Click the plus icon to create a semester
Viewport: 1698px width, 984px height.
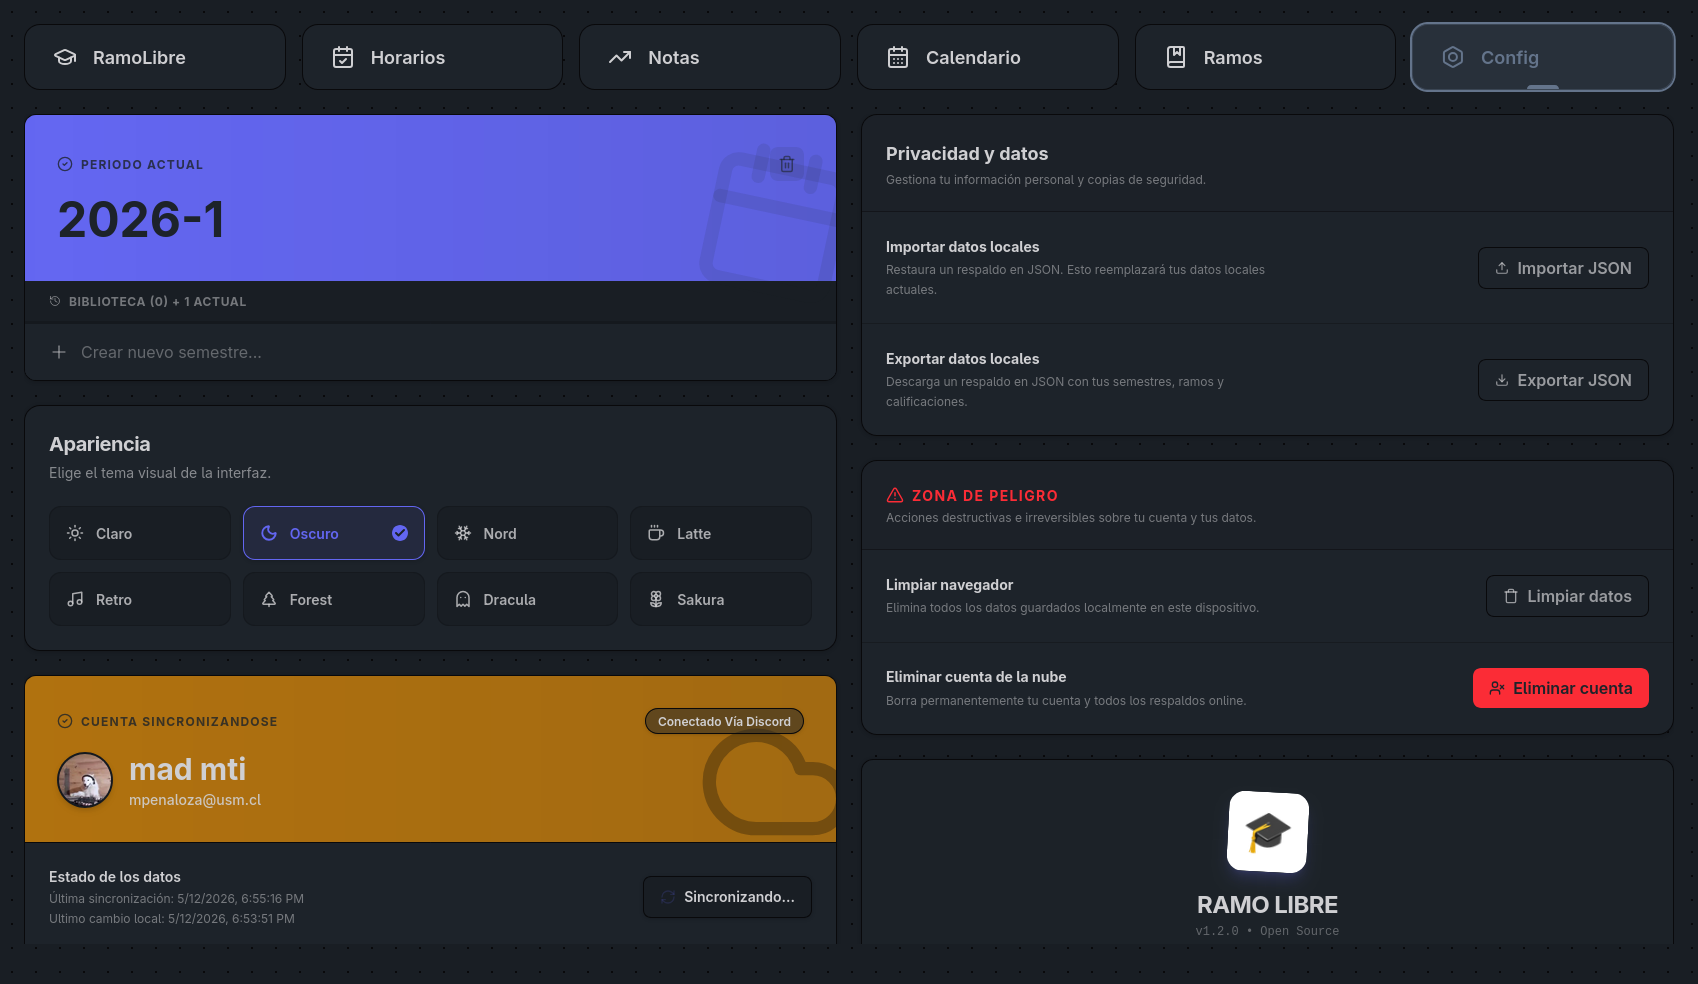coord(59,352)
